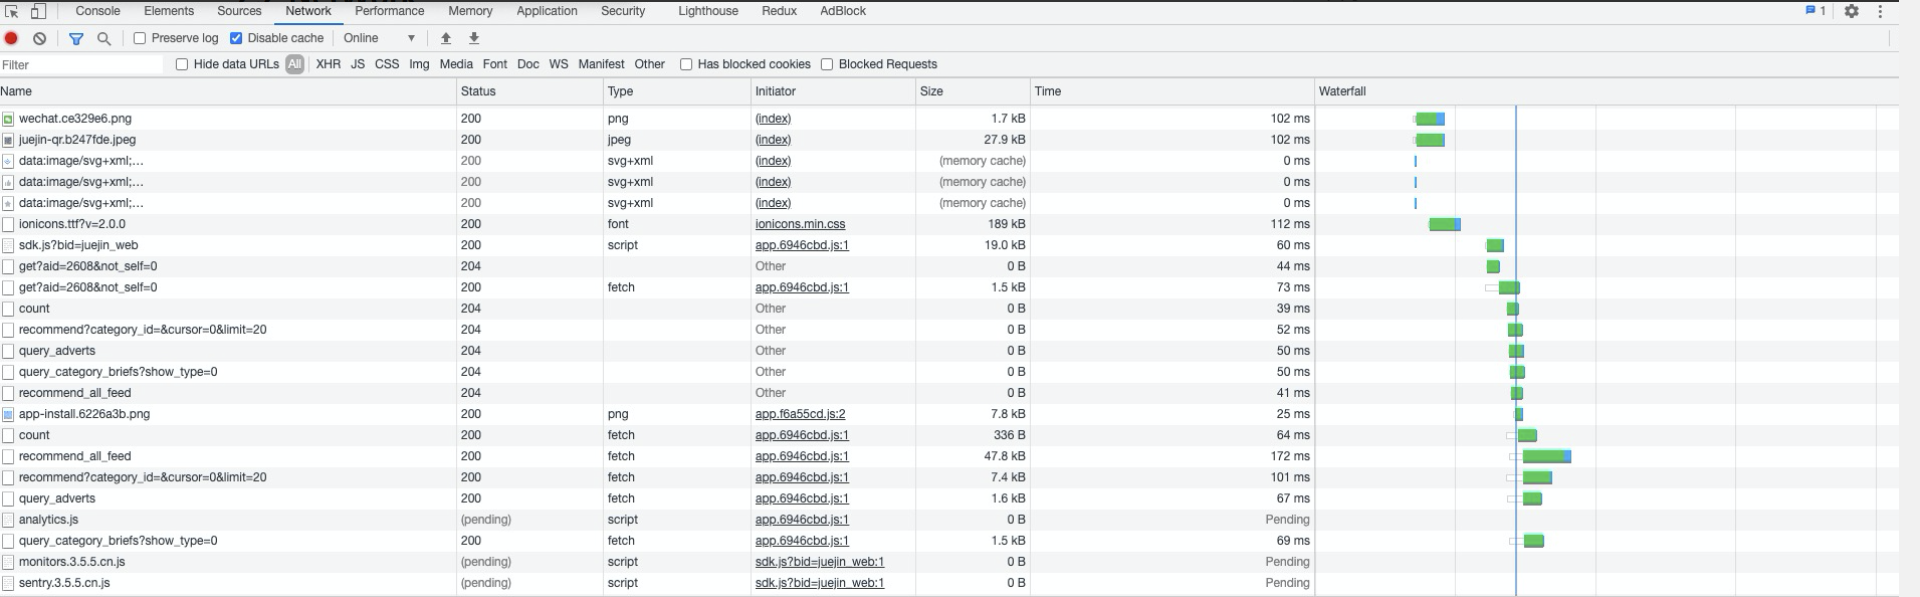Filter requests by Media type

coord(456,64)
